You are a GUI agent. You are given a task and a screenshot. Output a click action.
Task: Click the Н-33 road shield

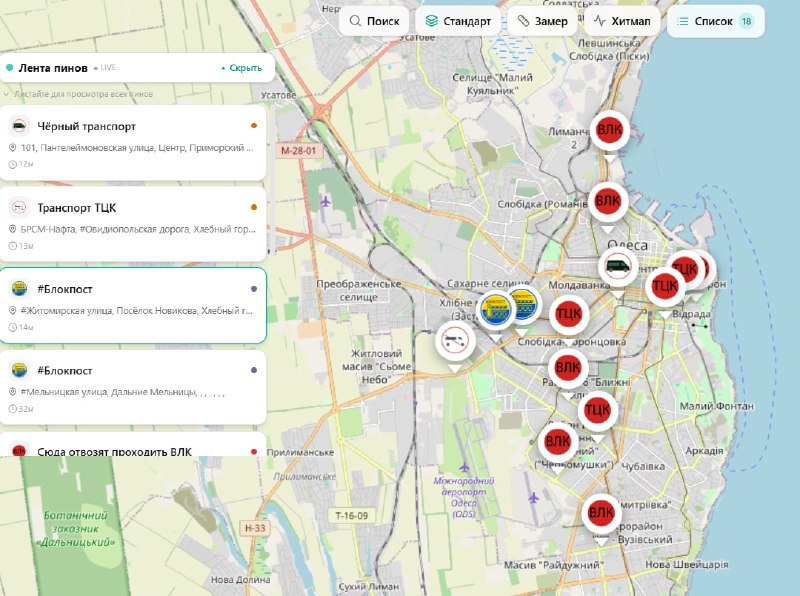pos(255,528)
